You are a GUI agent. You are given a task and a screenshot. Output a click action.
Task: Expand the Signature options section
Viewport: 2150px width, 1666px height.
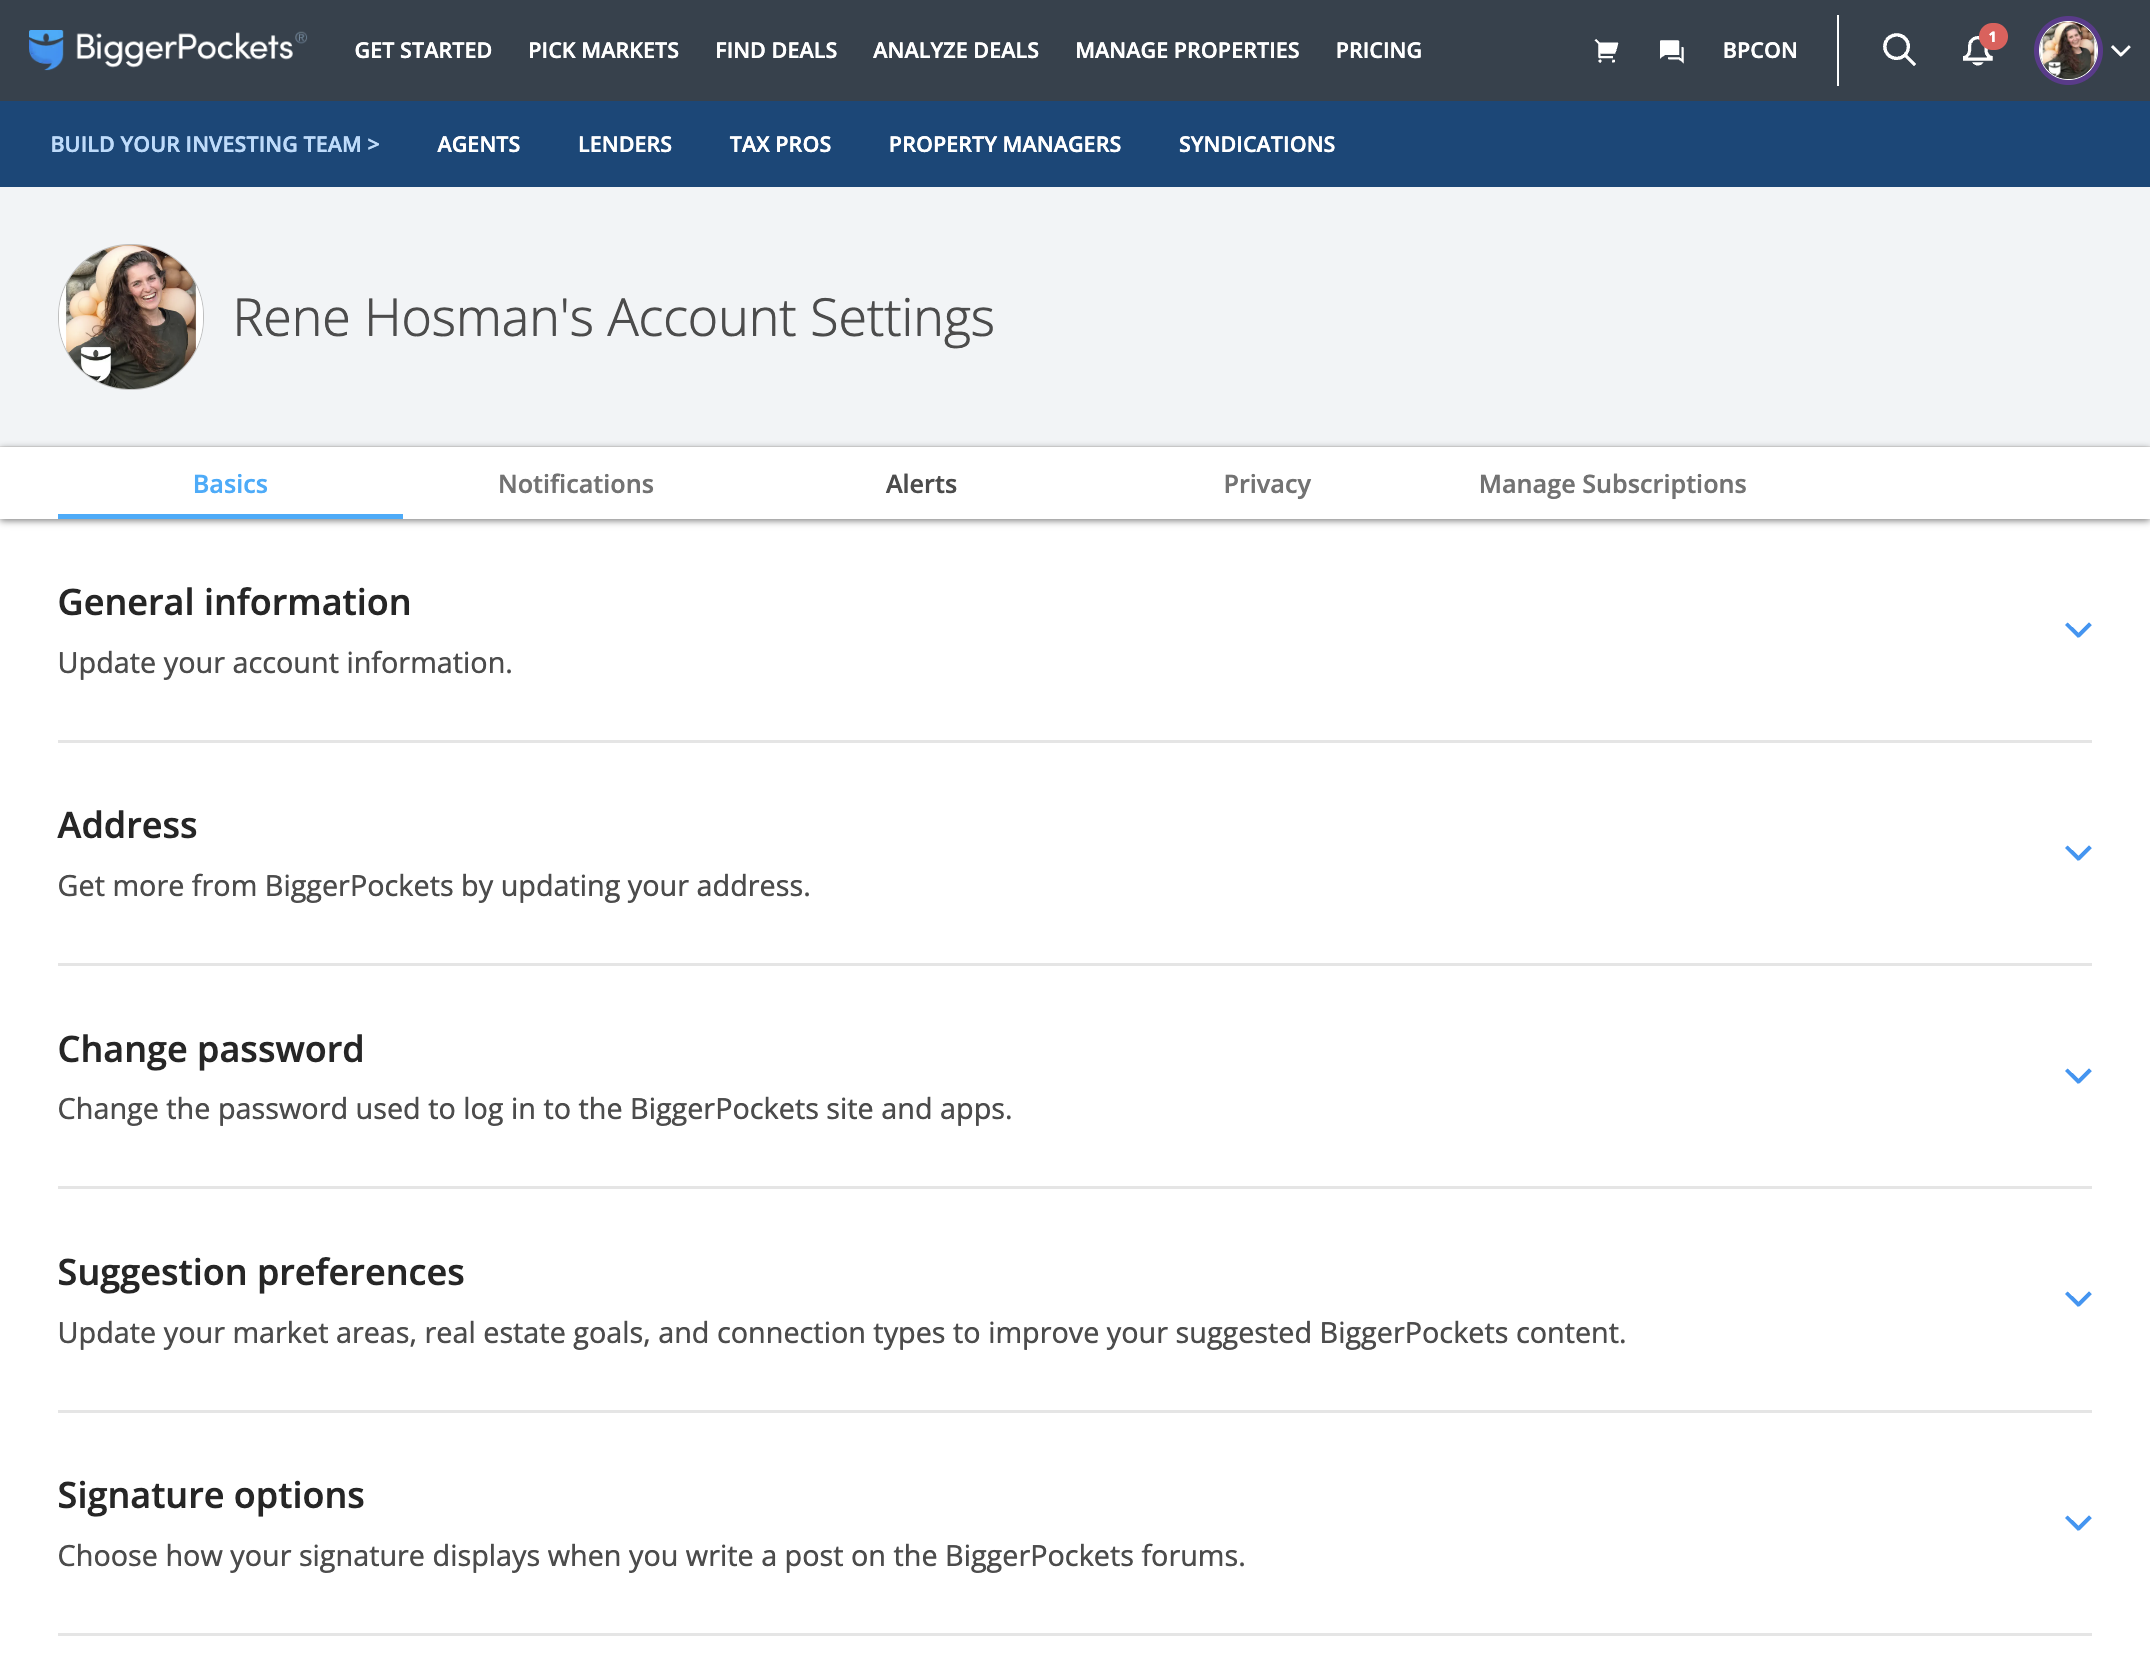coord(2078,1523)
